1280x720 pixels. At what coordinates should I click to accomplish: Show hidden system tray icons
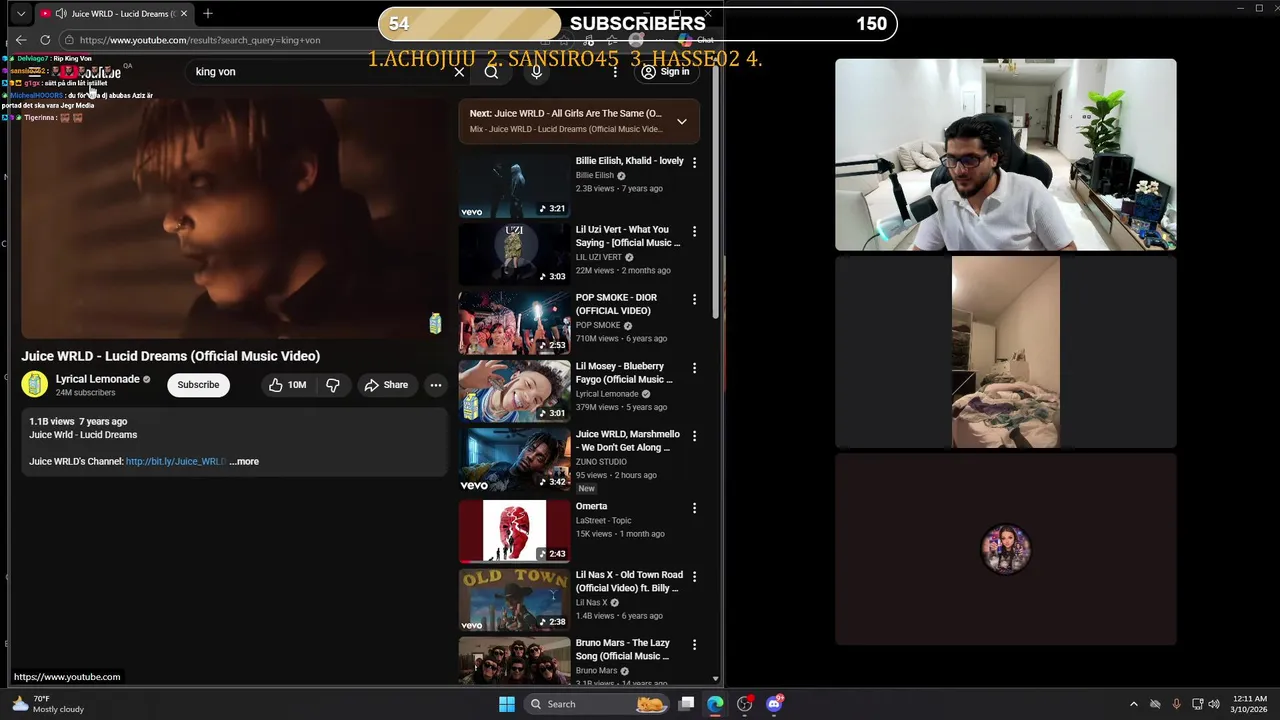[1133, 704]
